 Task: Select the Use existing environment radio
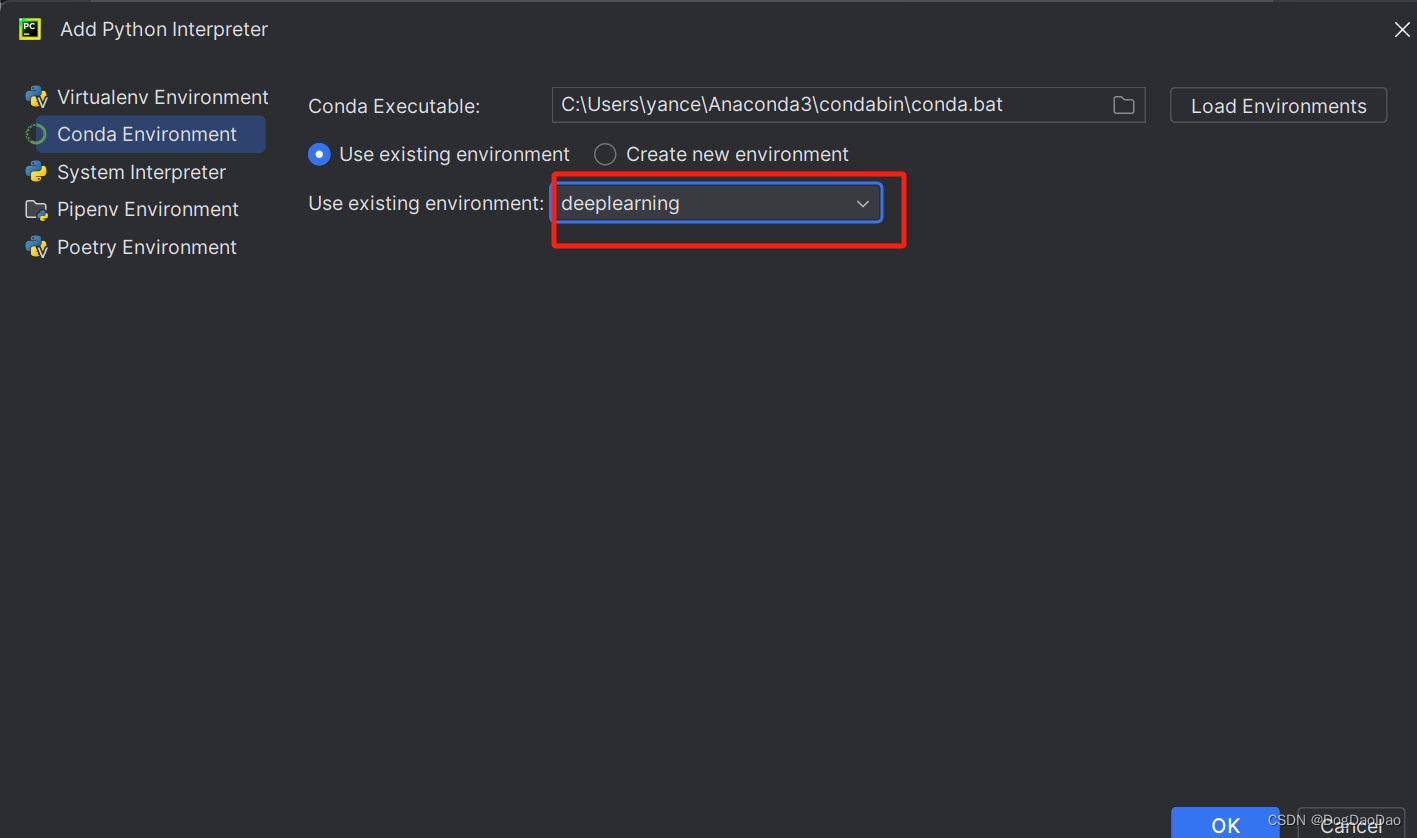[319, 154]
